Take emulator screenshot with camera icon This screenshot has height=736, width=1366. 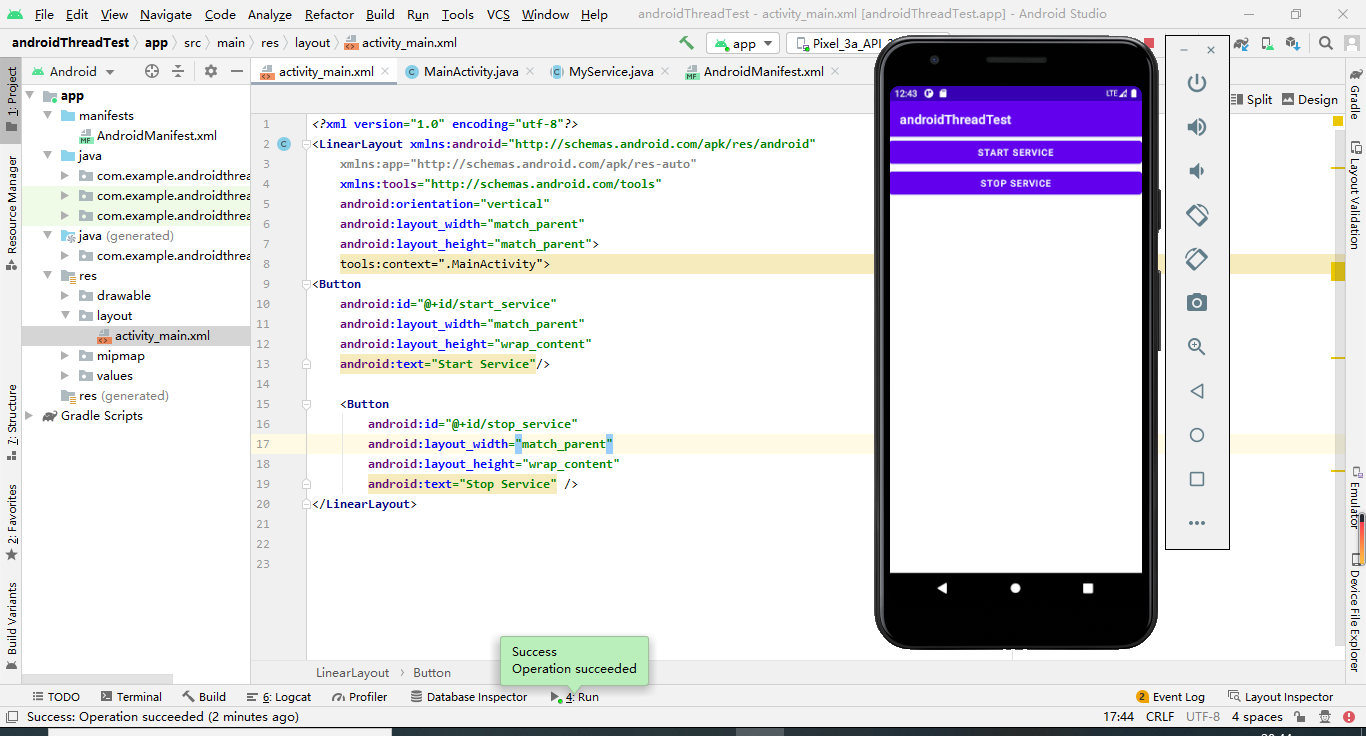[1197, 303]
